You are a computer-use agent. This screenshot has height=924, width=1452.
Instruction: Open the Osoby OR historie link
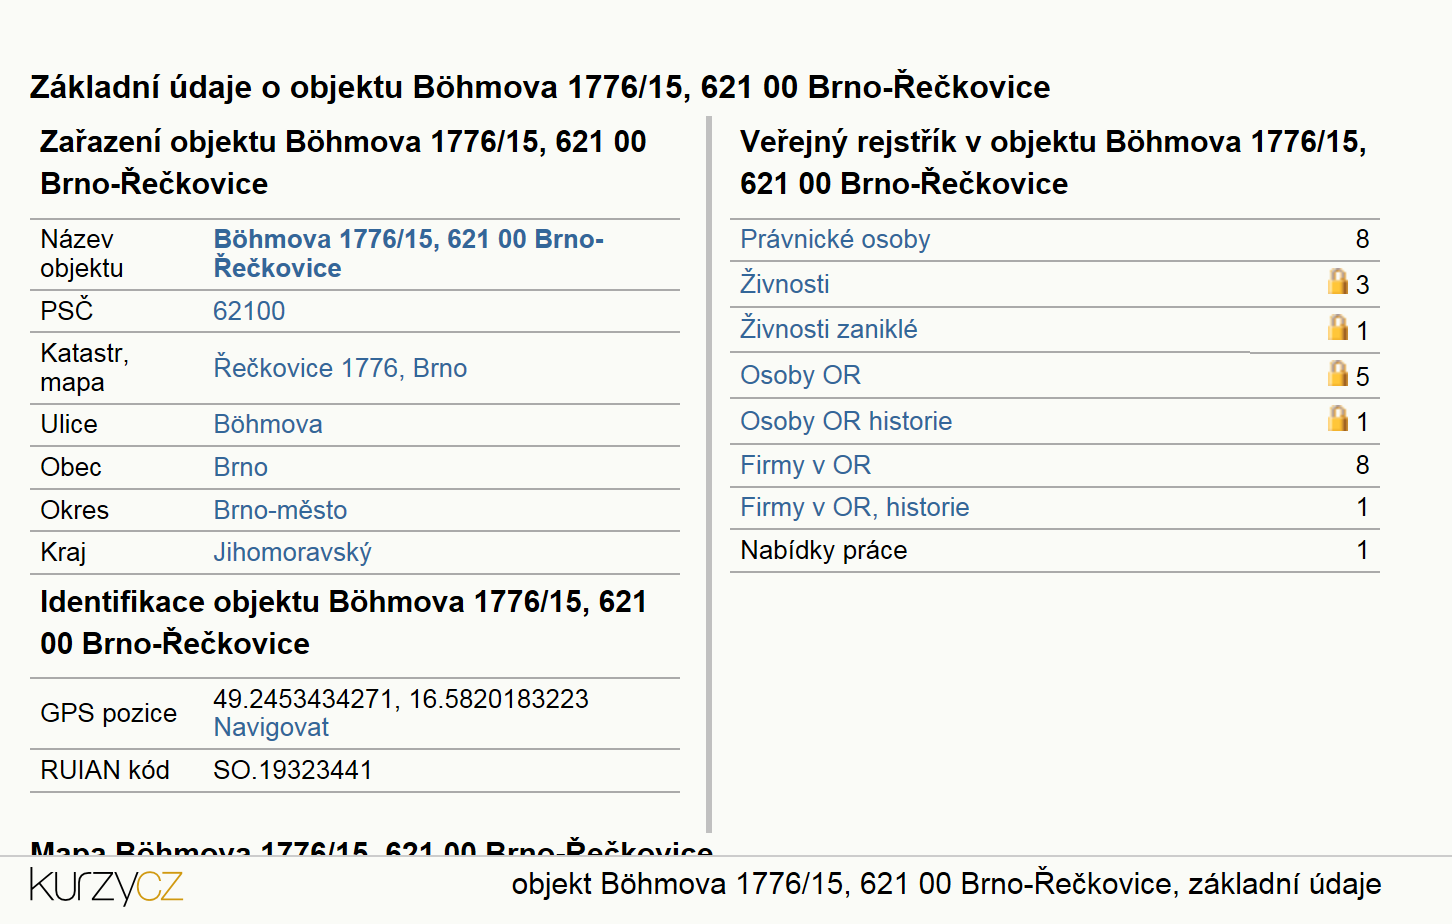846,421
